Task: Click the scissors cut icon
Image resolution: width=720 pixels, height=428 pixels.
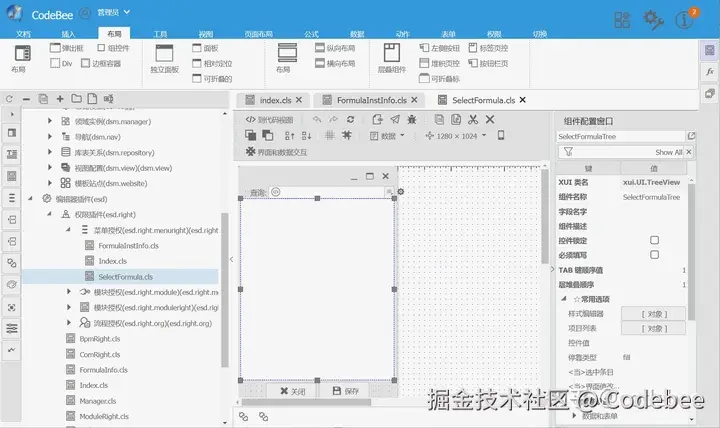Action: pyautogui.click(x=473, y=119)
